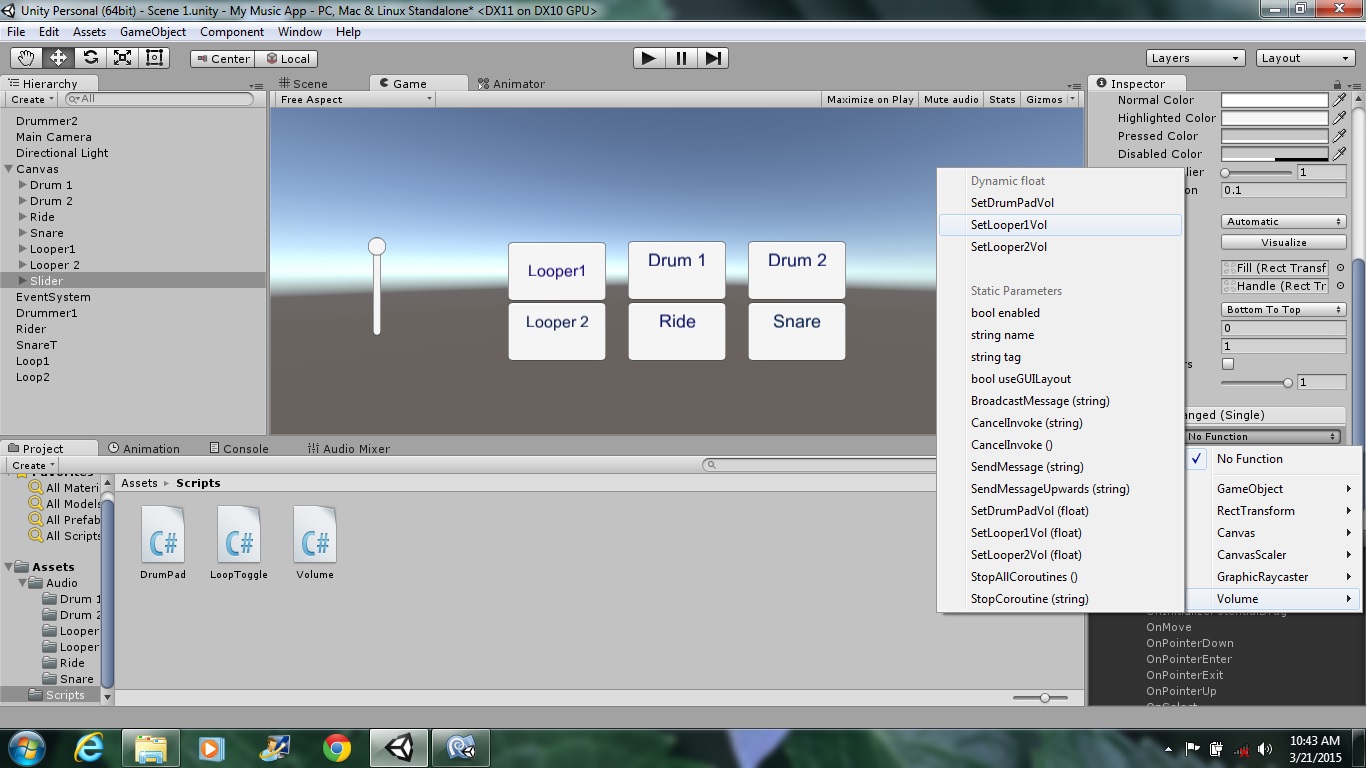The height and width of the screenshot is (768, 1366).
Task: Pick Pressed Color with eyedropper
Action: tap(1339, 136)
